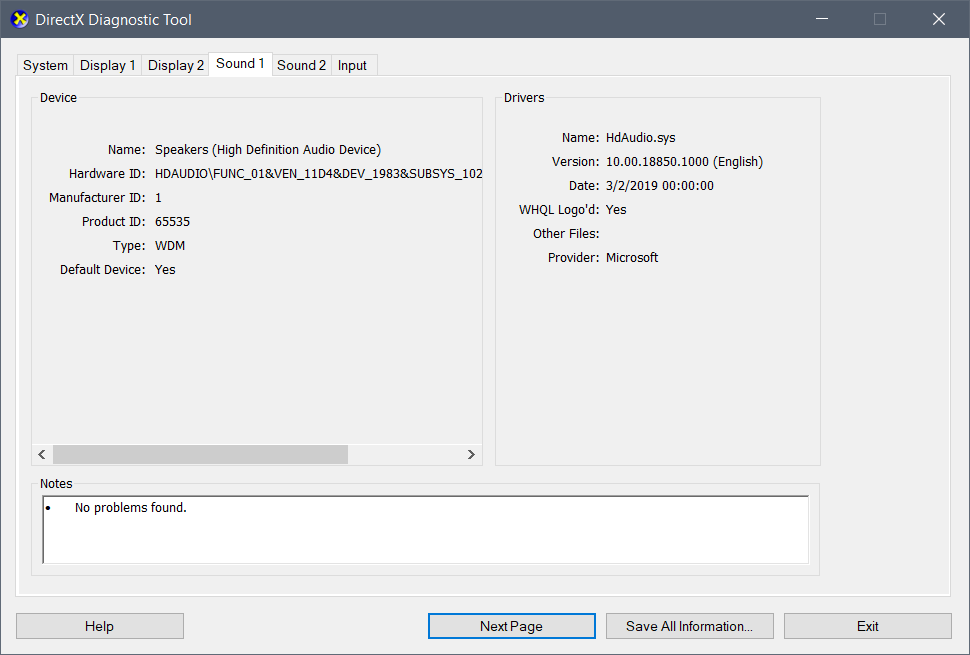Click the Product ID value 65535
This screenshot has height=655, width=970.
pos(172,221)
